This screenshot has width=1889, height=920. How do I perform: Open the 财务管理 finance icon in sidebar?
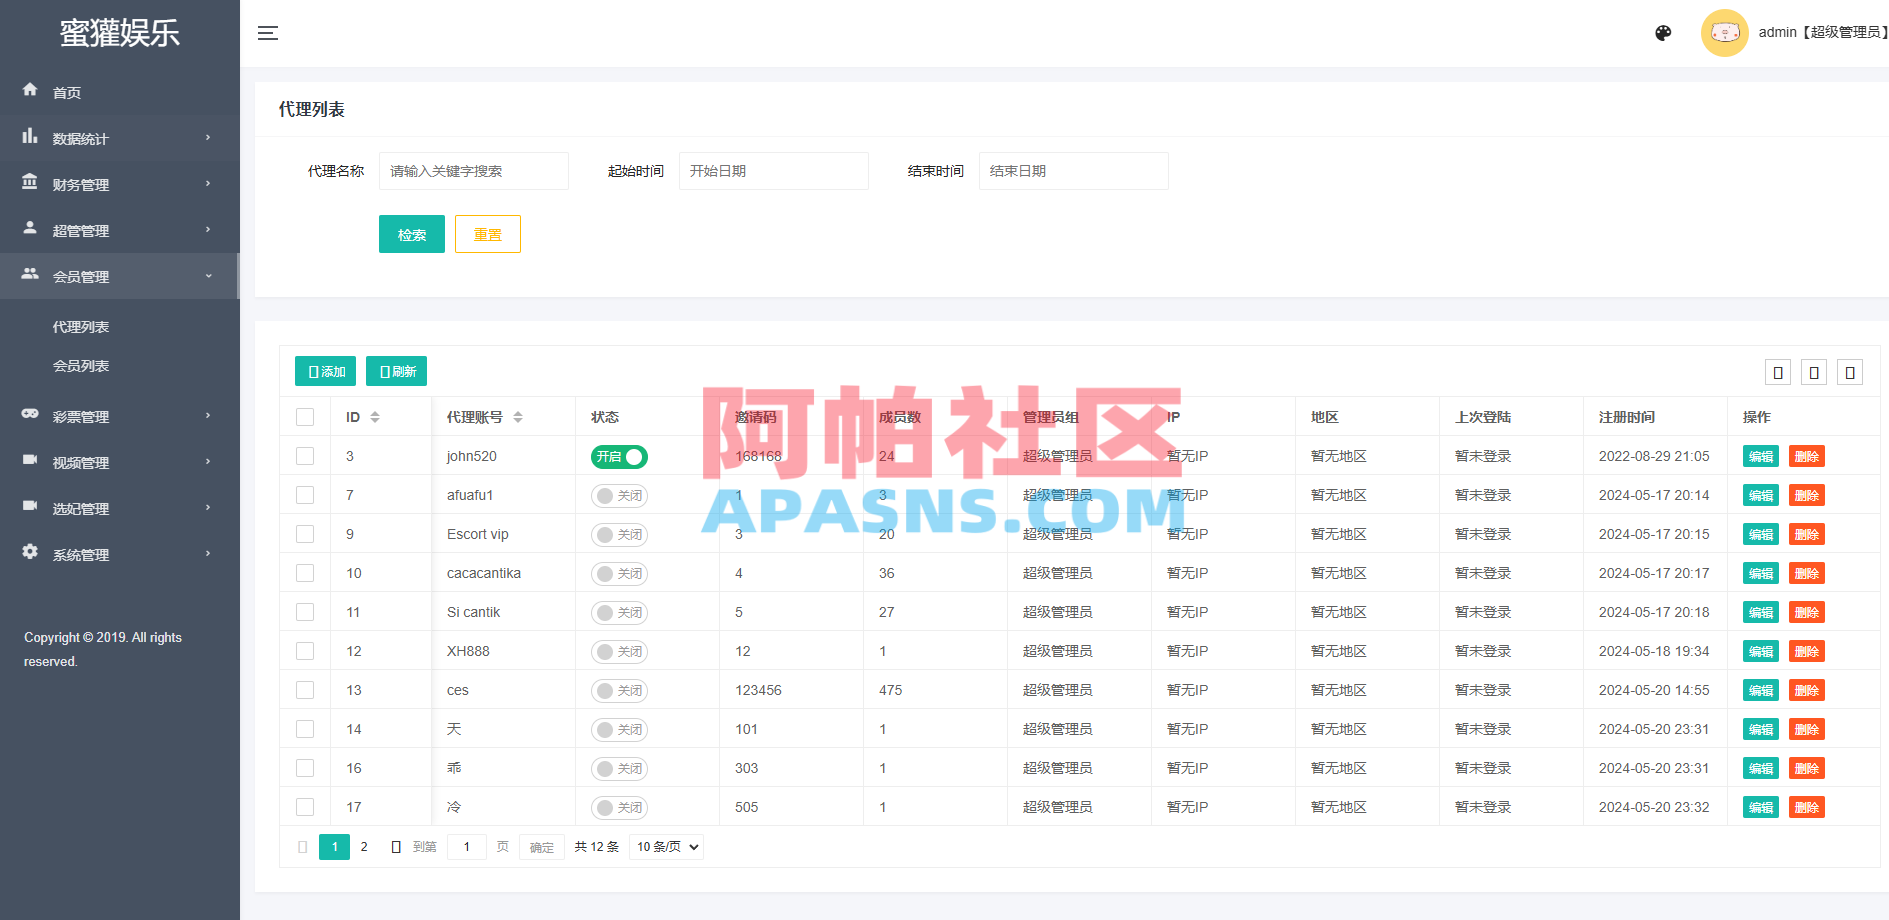click(x=30, y=183)
